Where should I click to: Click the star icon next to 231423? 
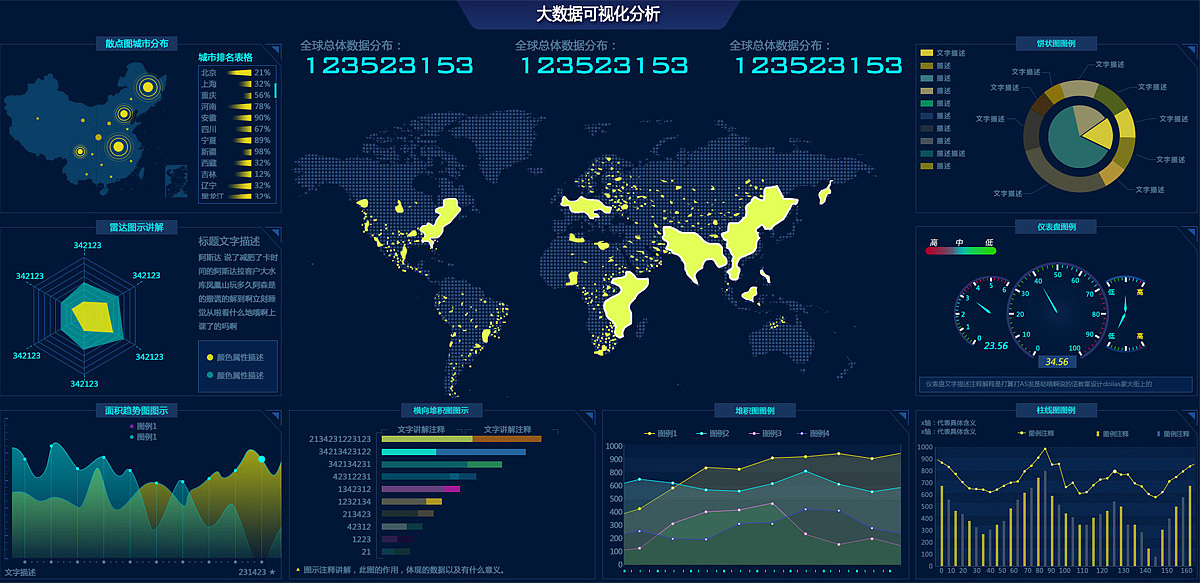(272, 572)
